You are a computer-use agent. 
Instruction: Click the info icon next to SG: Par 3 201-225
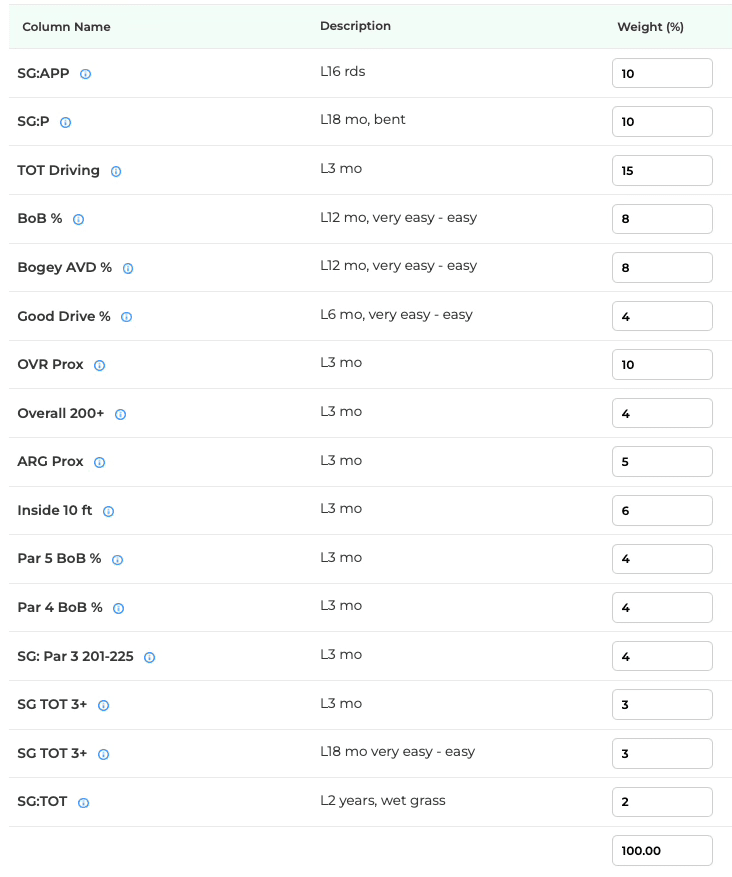(149, 657)
